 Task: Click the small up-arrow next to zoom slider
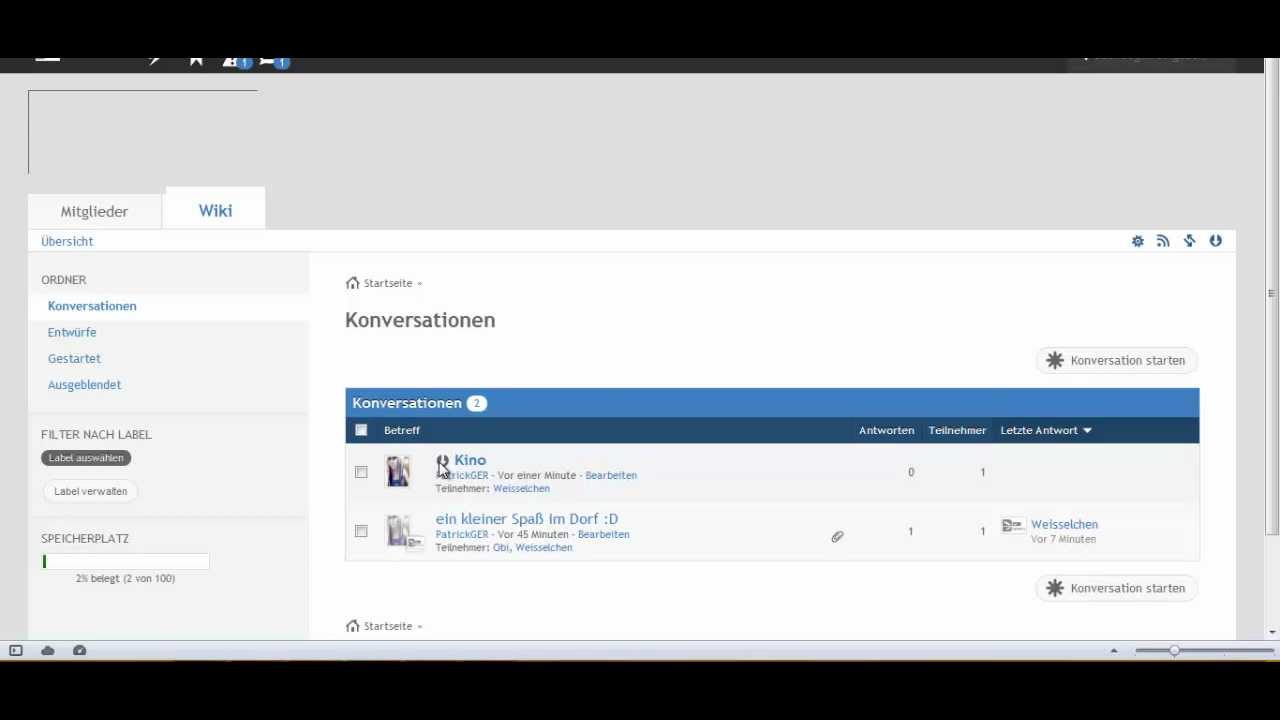point(1114,651)
